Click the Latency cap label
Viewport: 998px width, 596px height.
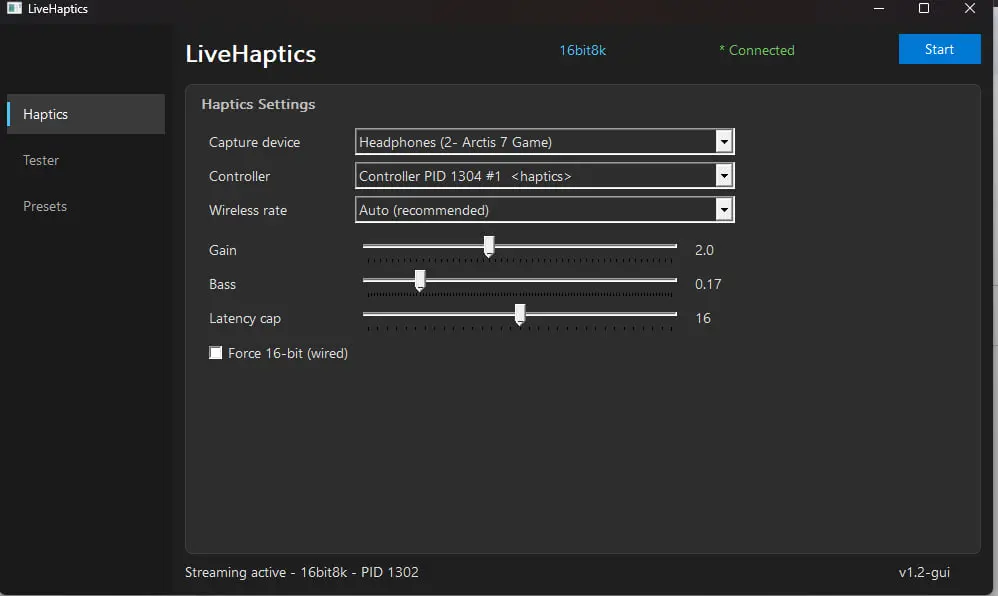(x=245, y=318)
